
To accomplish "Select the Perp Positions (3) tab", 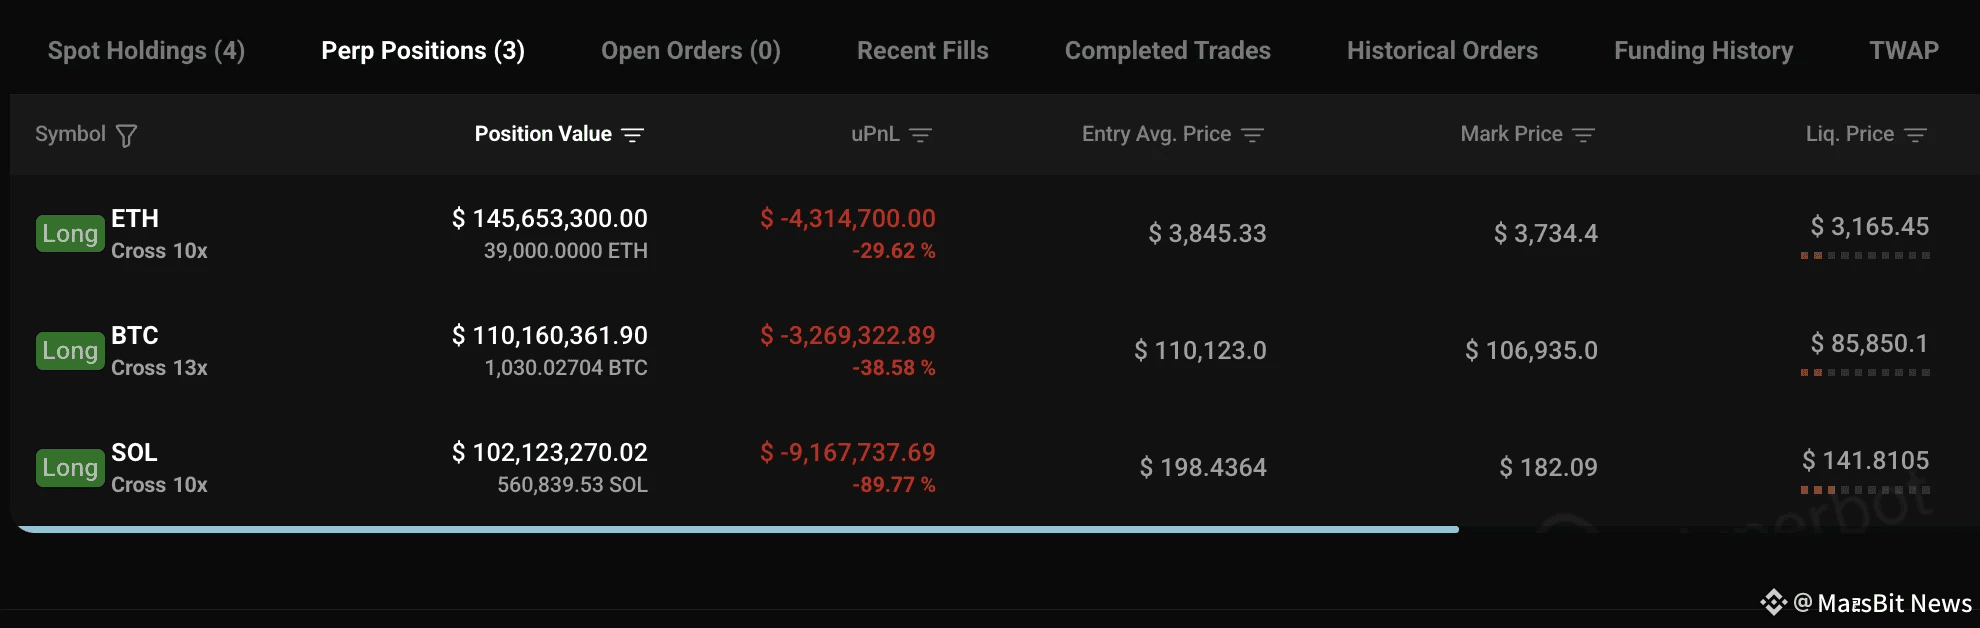I will [x=423, y=51].
